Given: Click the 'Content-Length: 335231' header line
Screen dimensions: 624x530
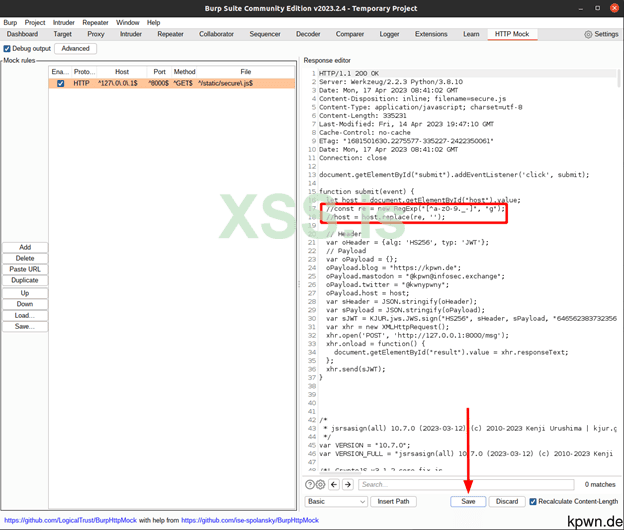Looking at the screenshot, I should point(363,115).
